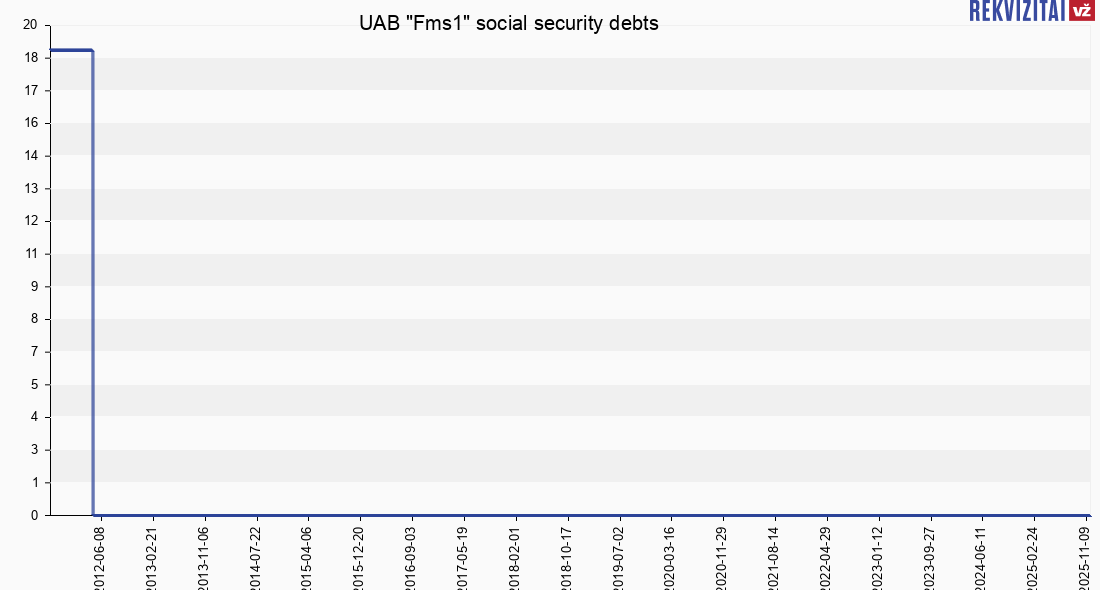Click the chart title "Fms1" social security debts
Image resolution: width=1100 pixels, height=590 pixels.
(x=509, y=23)
